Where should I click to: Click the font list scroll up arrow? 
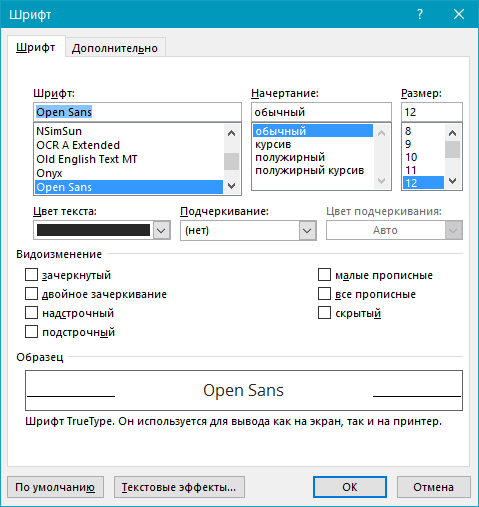231,133
